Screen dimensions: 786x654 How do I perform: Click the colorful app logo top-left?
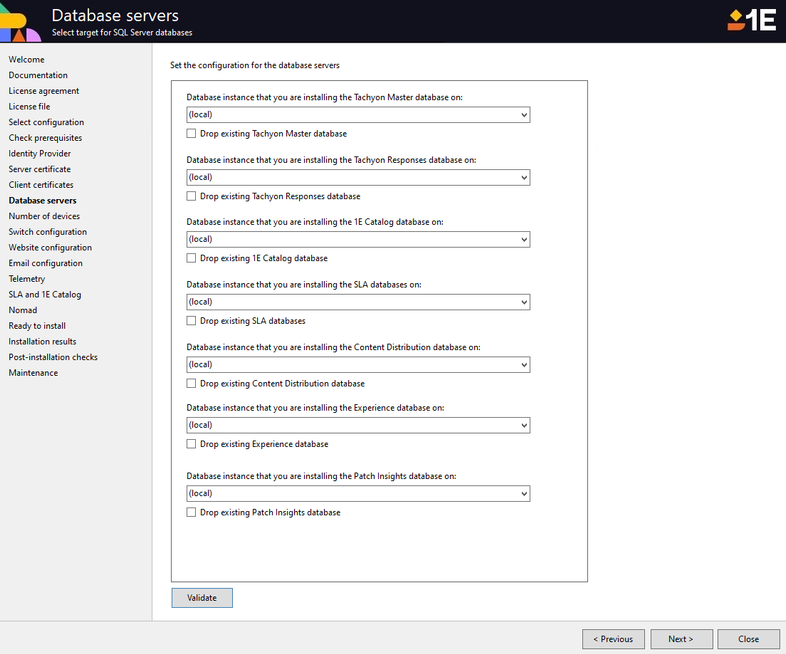click(x=20, y=22)
